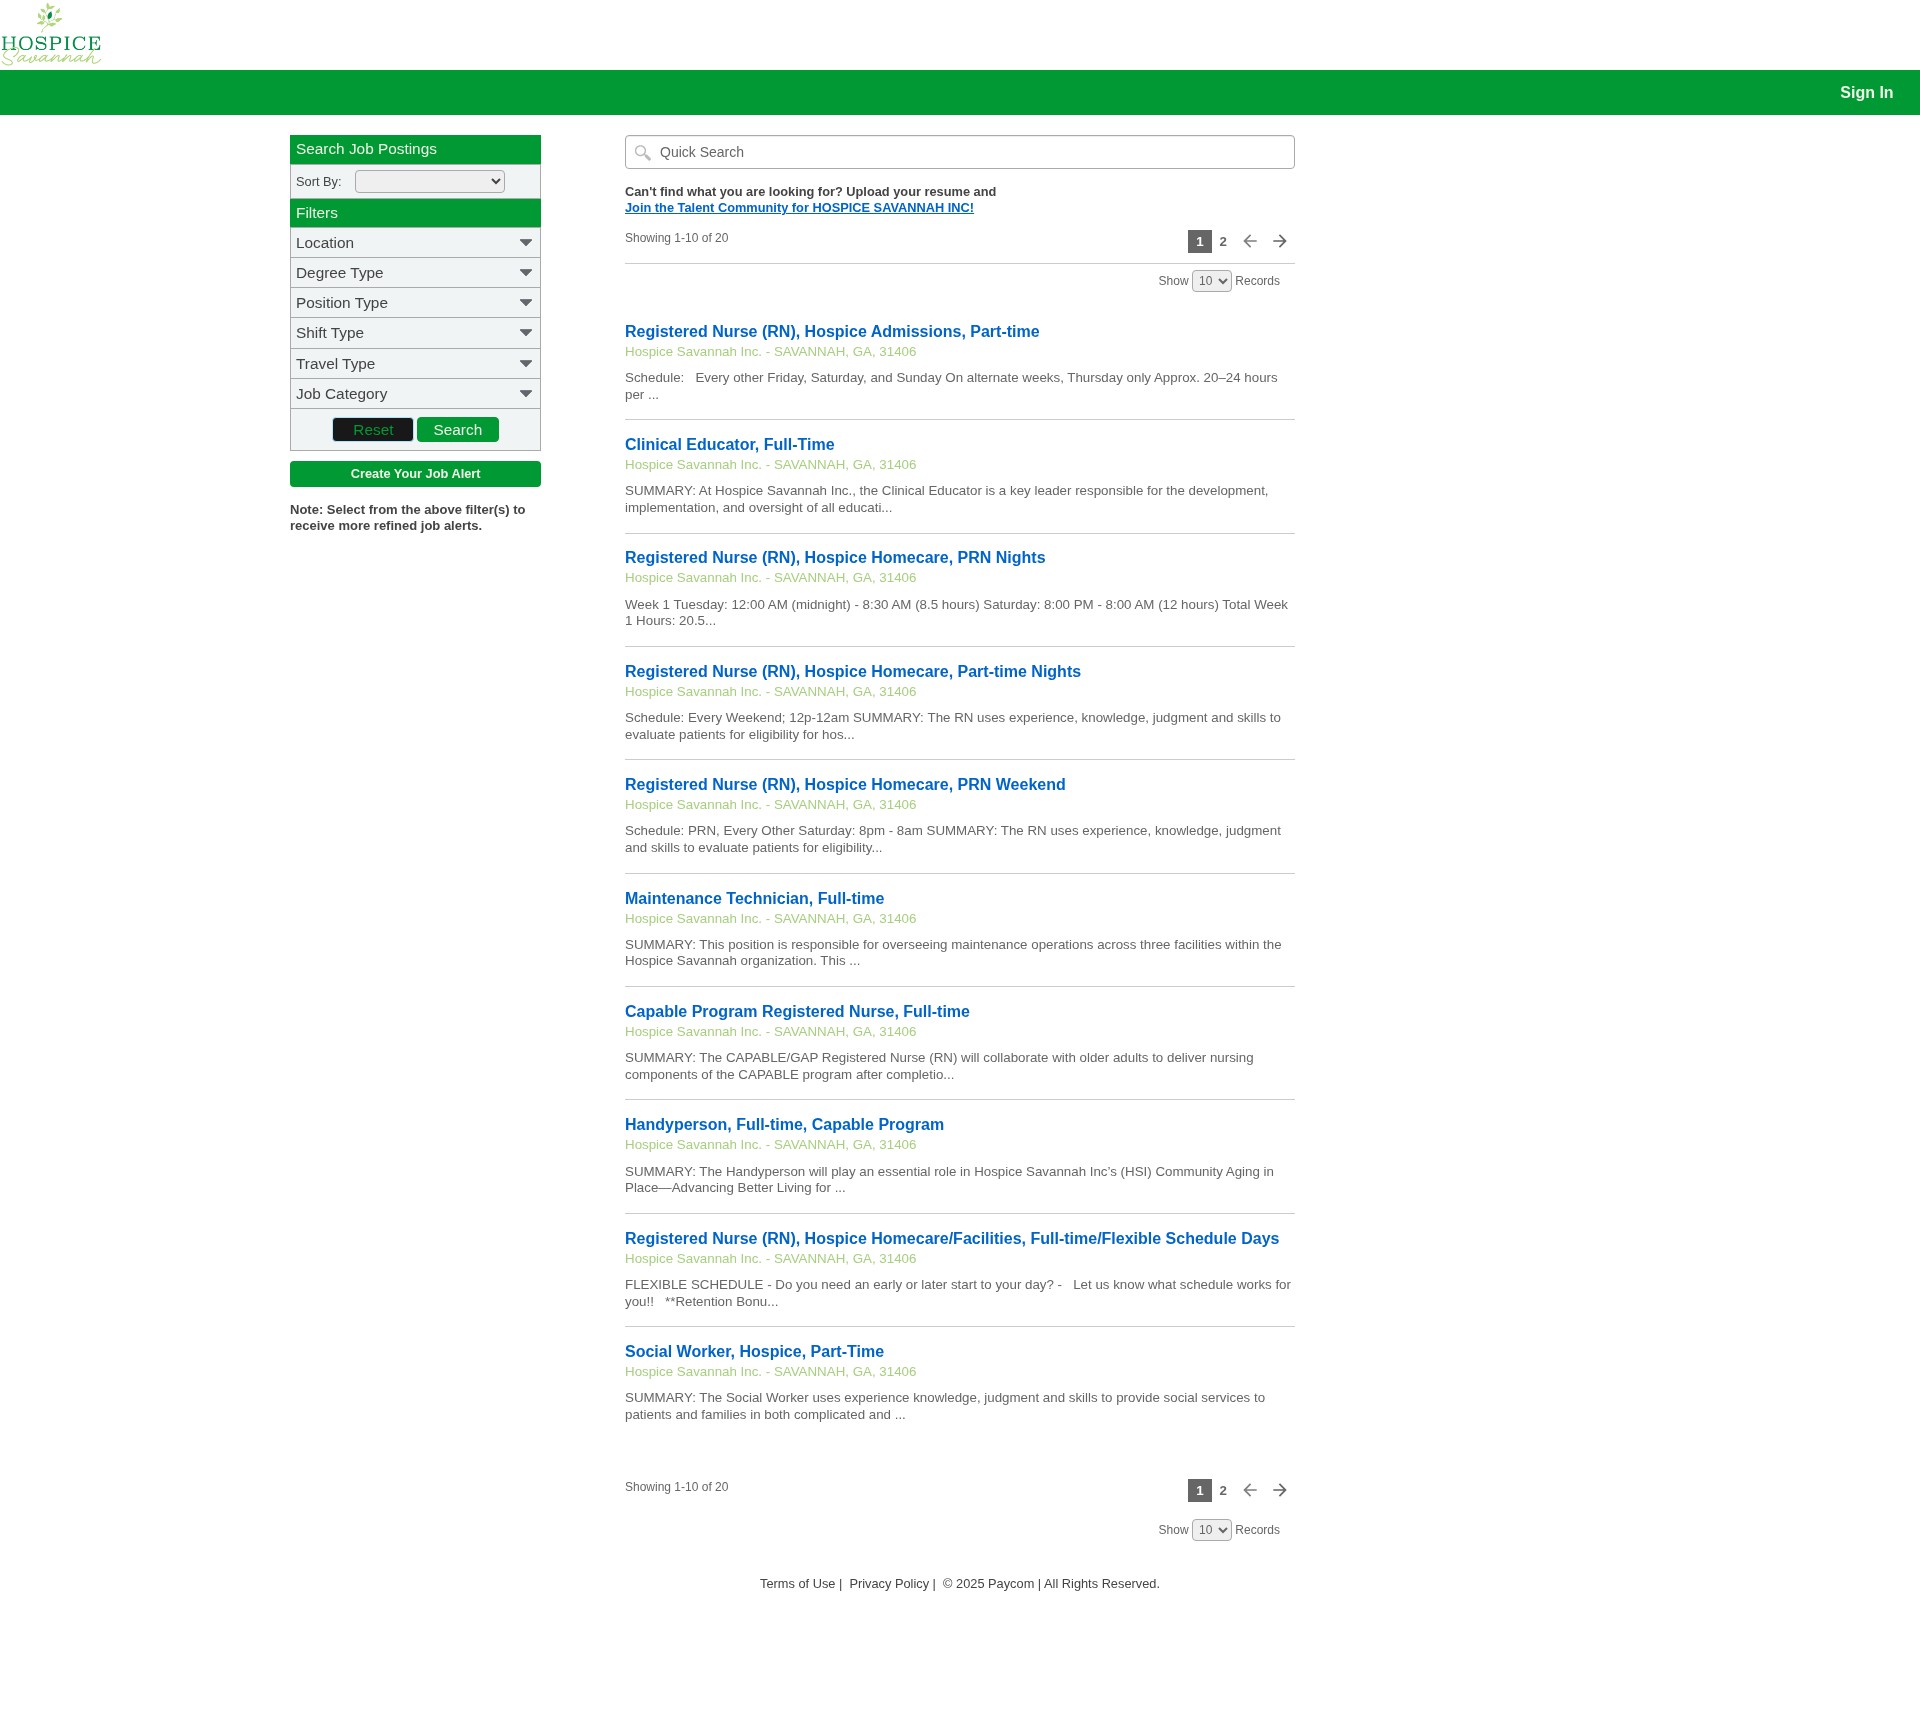Select page 2 in bottom pagination

tap(1223, 1490)
